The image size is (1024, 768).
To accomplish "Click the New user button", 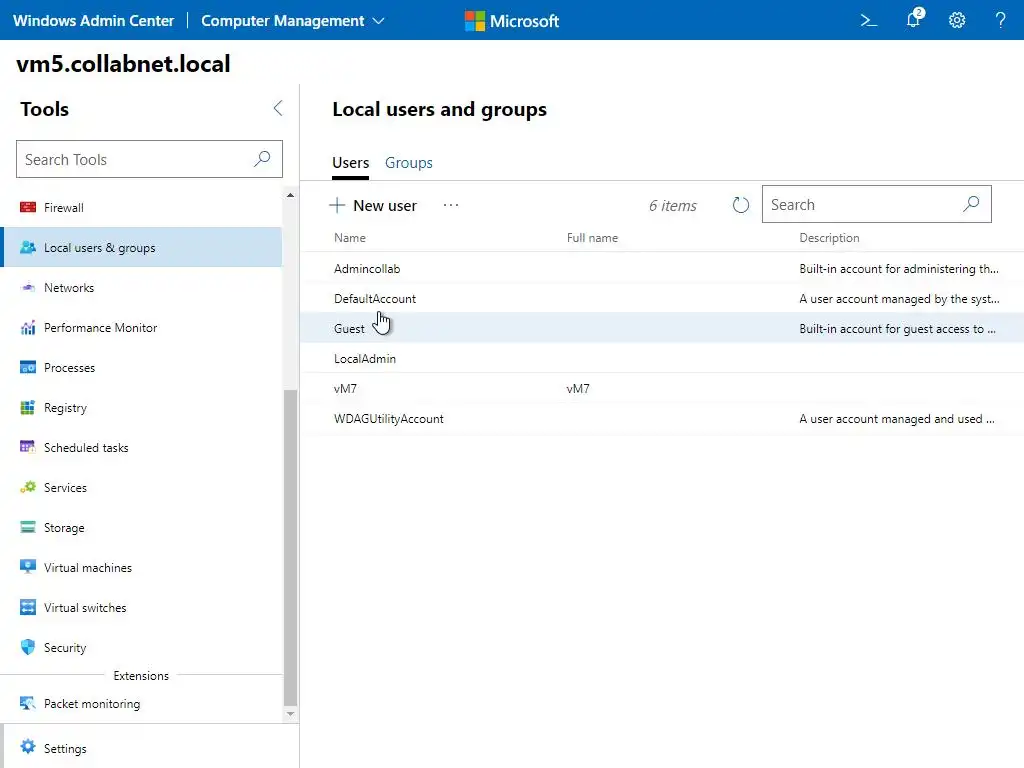I will tap(373, 205).
